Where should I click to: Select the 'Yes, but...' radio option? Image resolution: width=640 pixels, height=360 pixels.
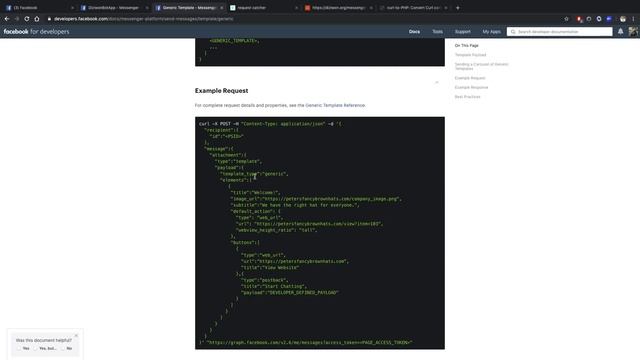click(35, 348)
